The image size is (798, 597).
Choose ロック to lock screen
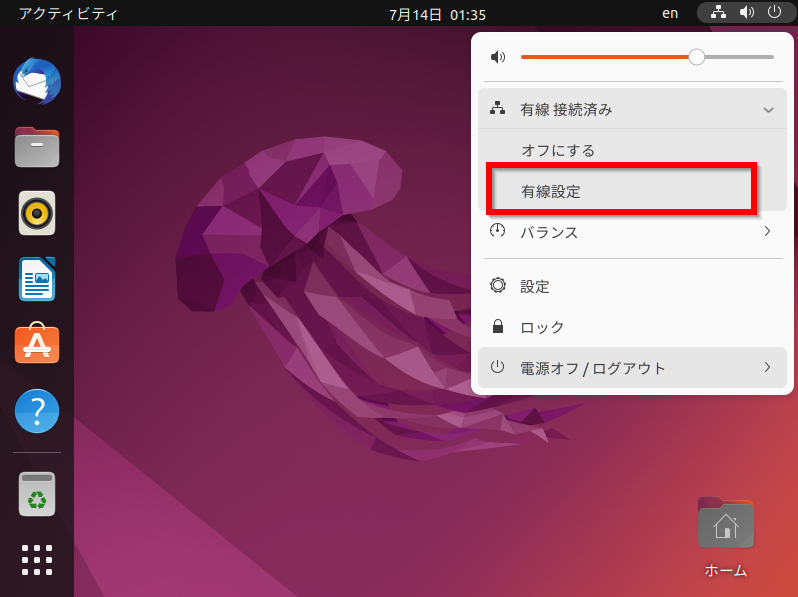click(632, 327)
